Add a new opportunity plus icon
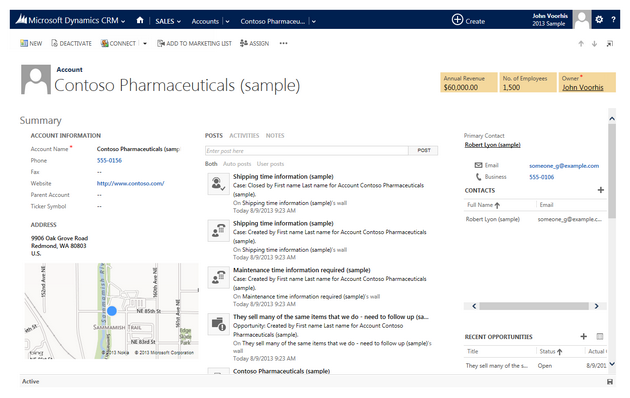This screenshot has width=630, height=398. [x=583, y=336]
